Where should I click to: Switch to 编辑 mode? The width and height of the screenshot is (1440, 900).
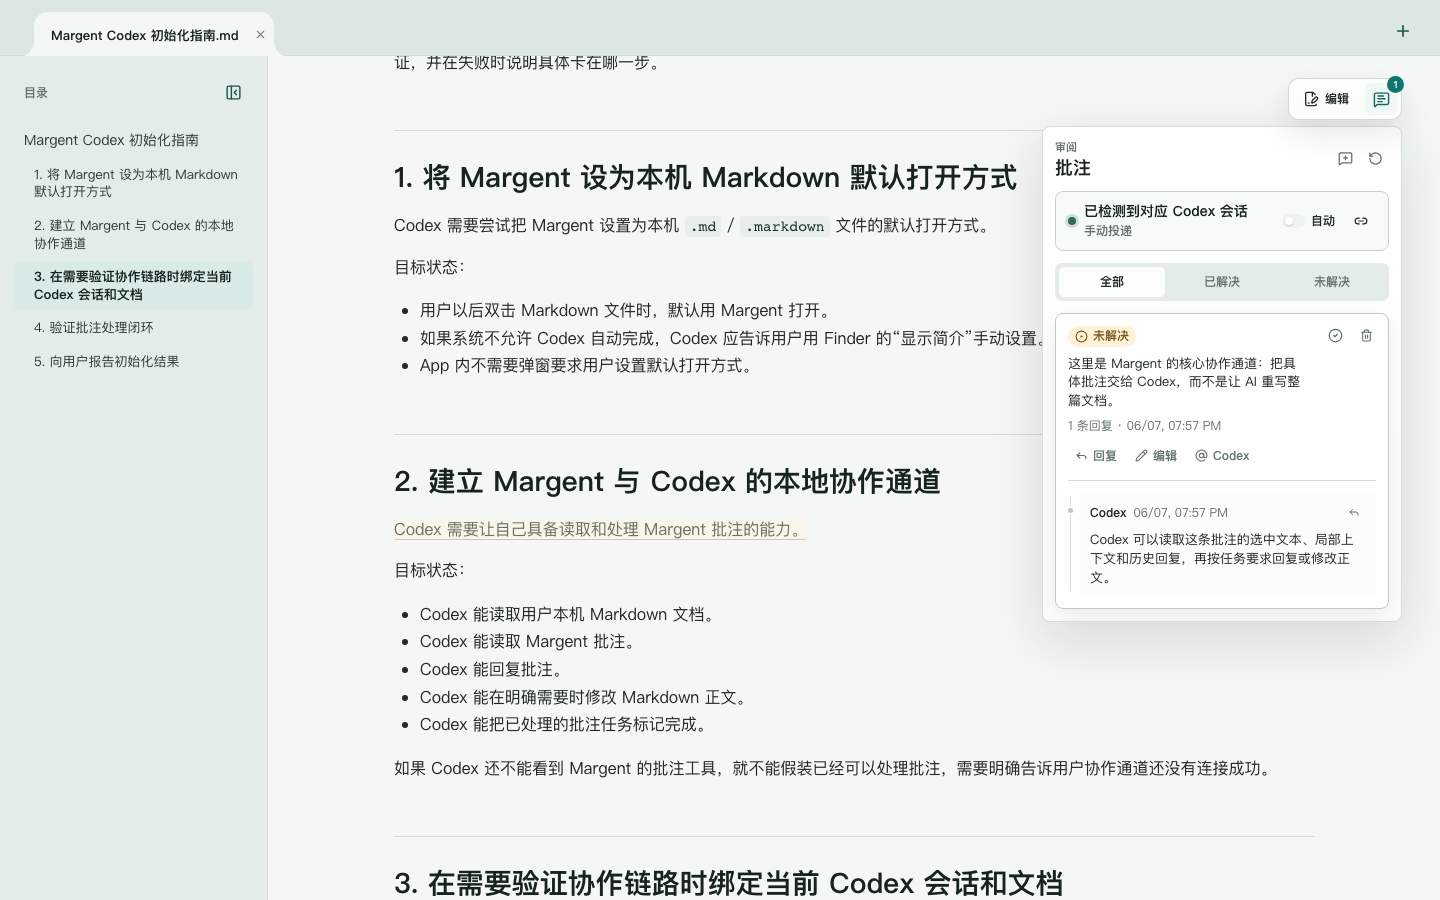[x=1327, y=99]
